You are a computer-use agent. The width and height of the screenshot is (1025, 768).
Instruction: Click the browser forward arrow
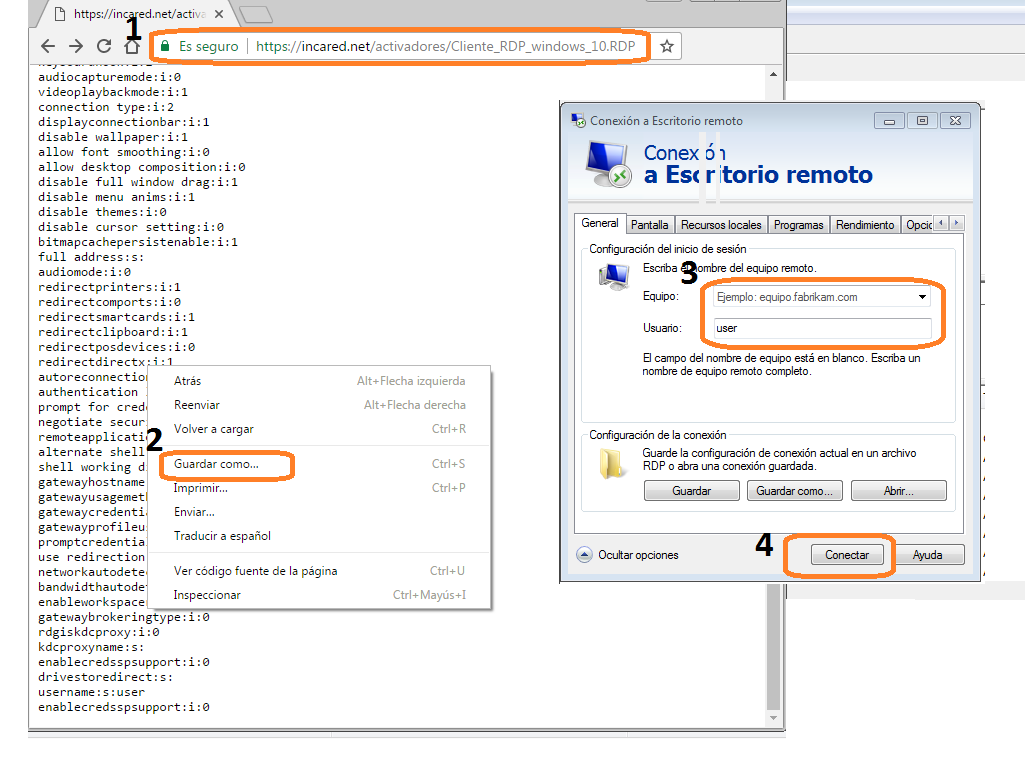tap(75, 46)
